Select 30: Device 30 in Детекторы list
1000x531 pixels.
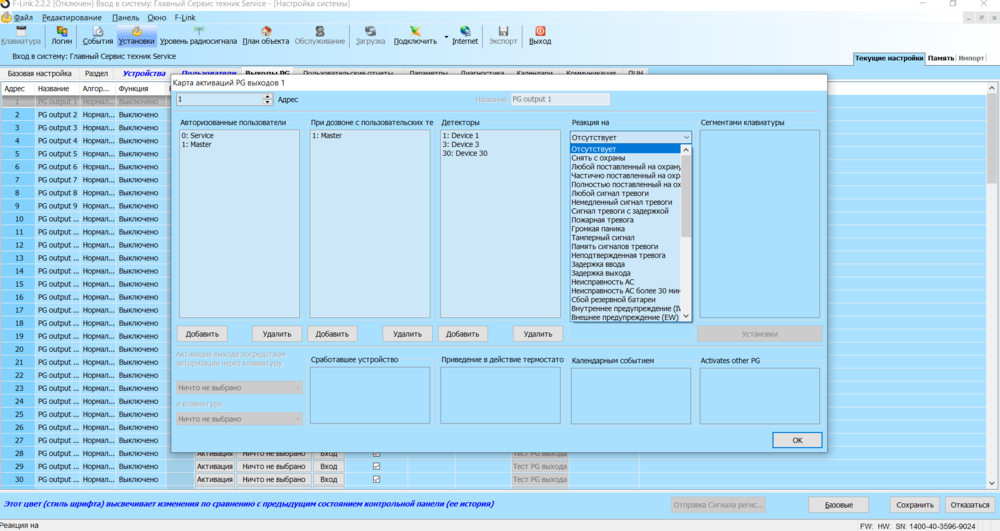(465, 153)
